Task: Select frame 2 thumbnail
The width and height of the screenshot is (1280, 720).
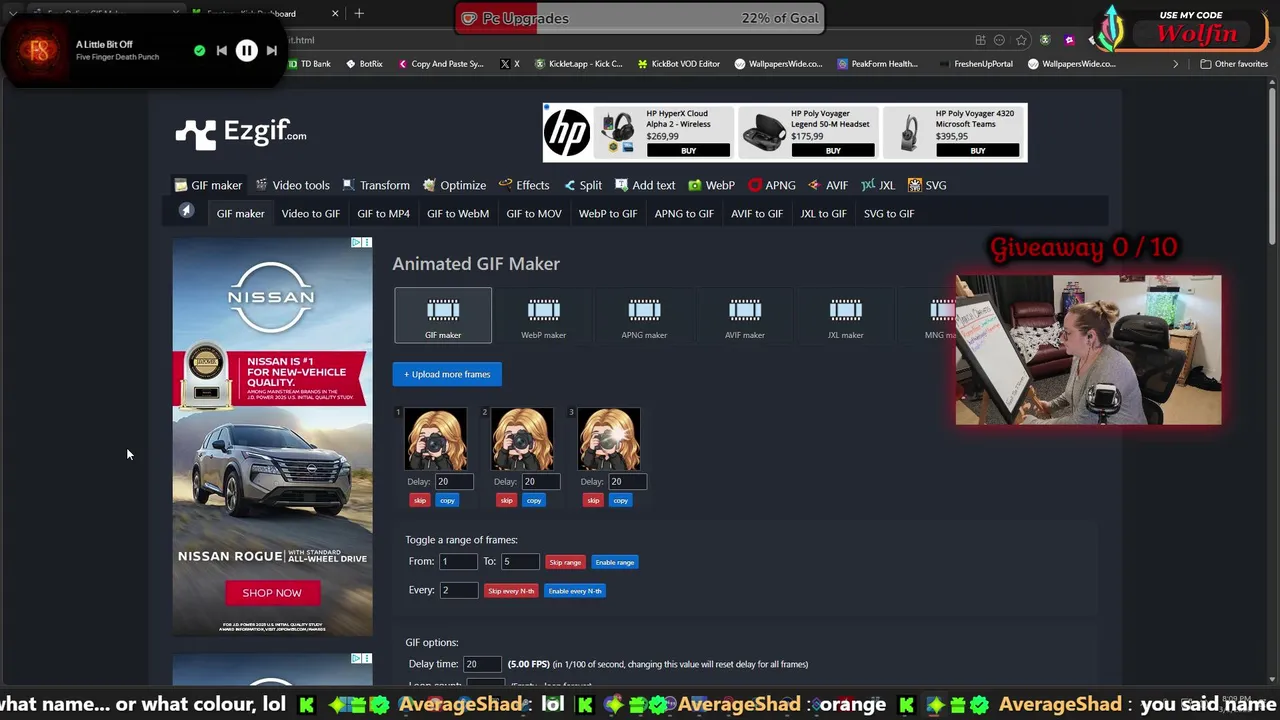Action: (x=522, y=439)
